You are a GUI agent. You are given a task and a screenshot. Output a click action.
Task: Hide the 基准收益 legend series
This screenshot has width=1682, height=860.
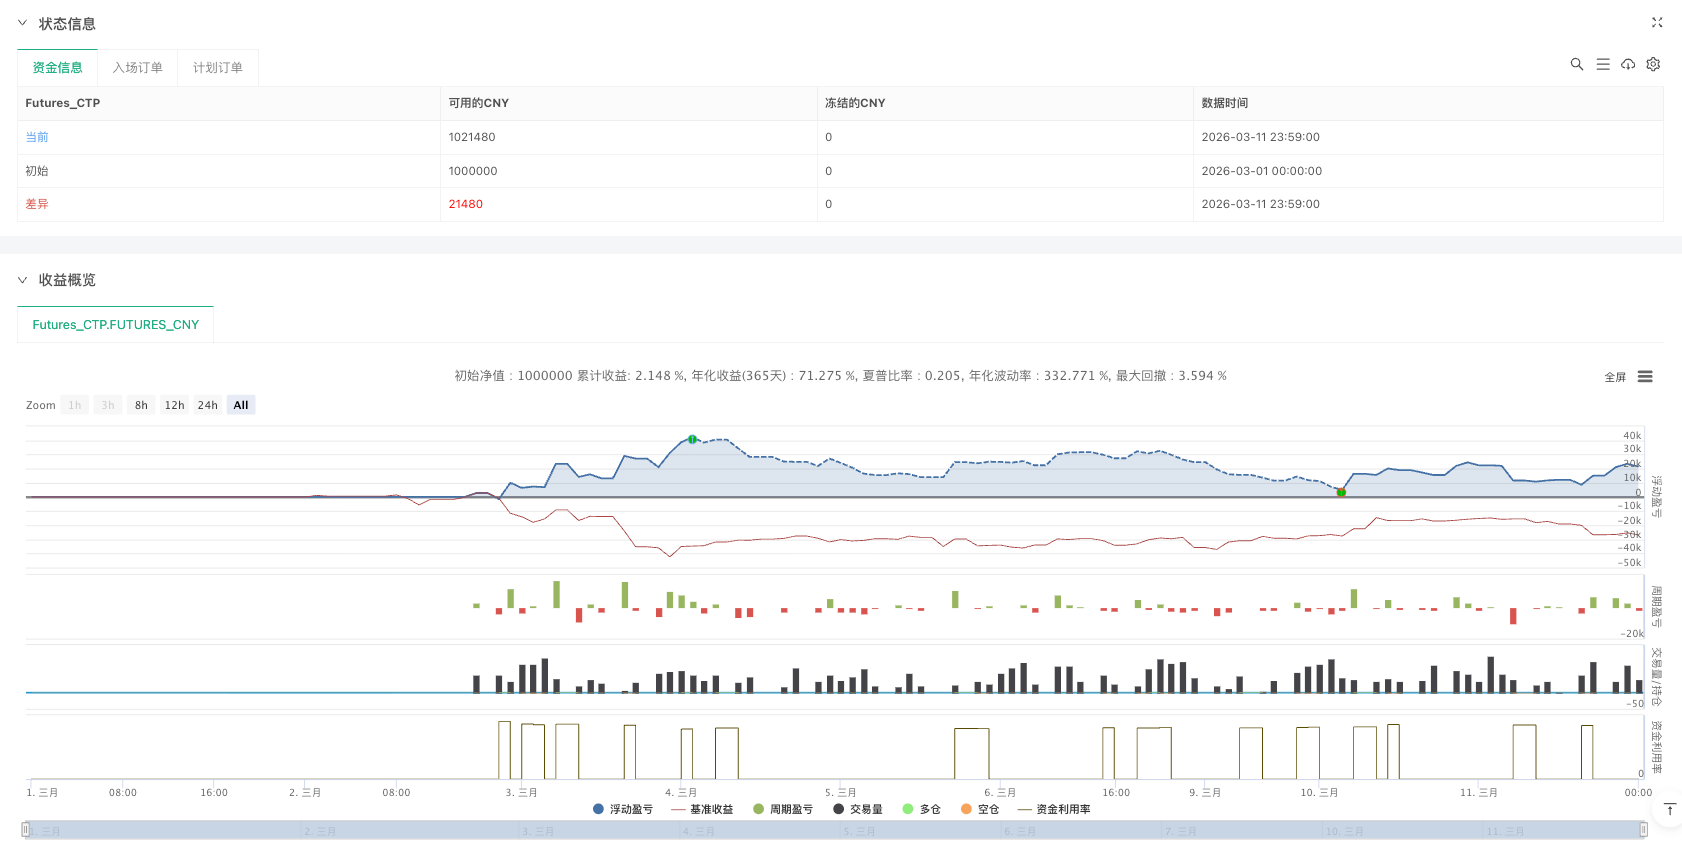(703, 809)
